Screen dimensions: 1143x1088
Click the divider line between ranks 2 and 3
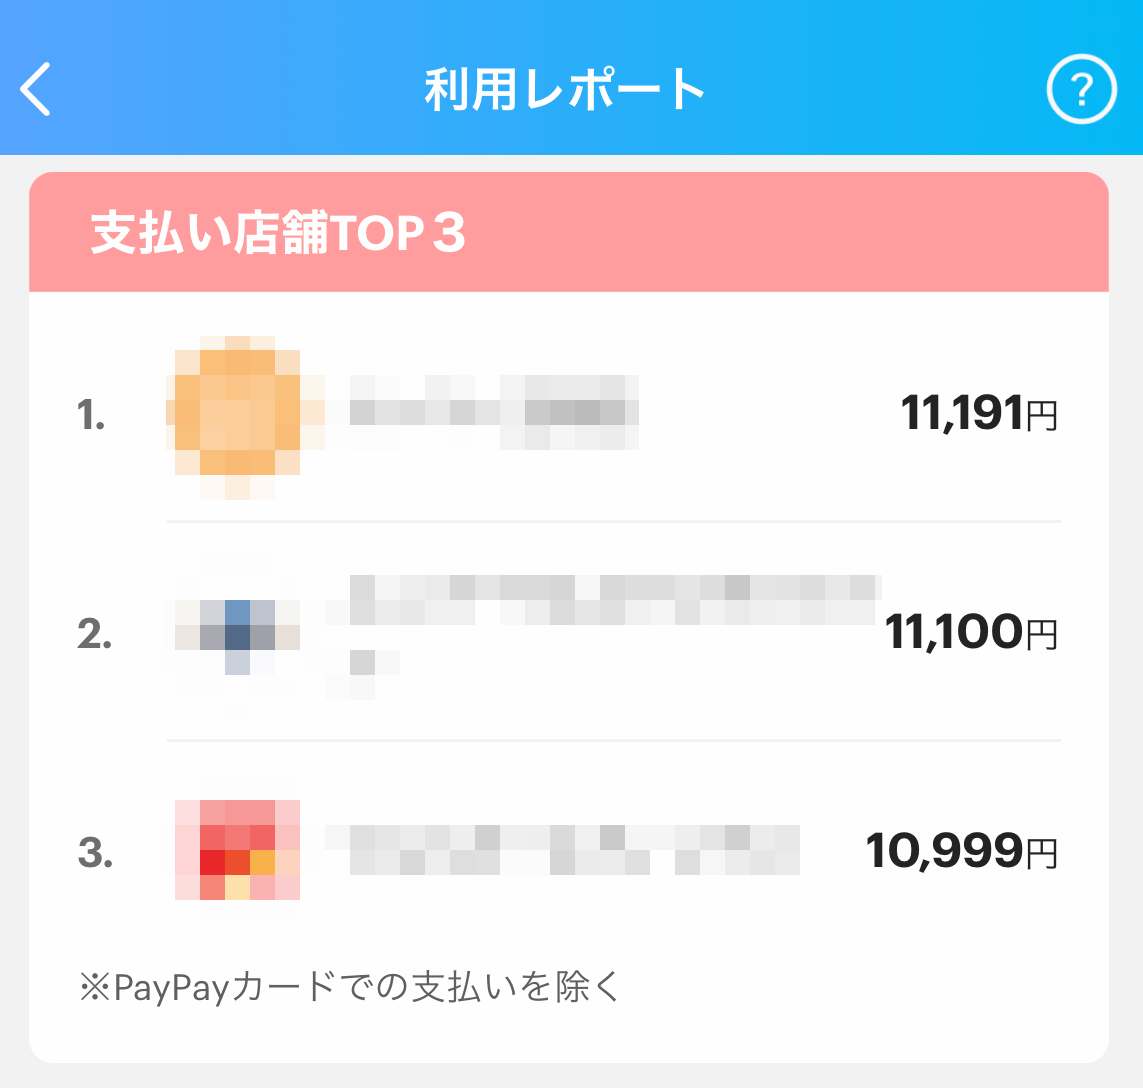[x=612, y=740]
